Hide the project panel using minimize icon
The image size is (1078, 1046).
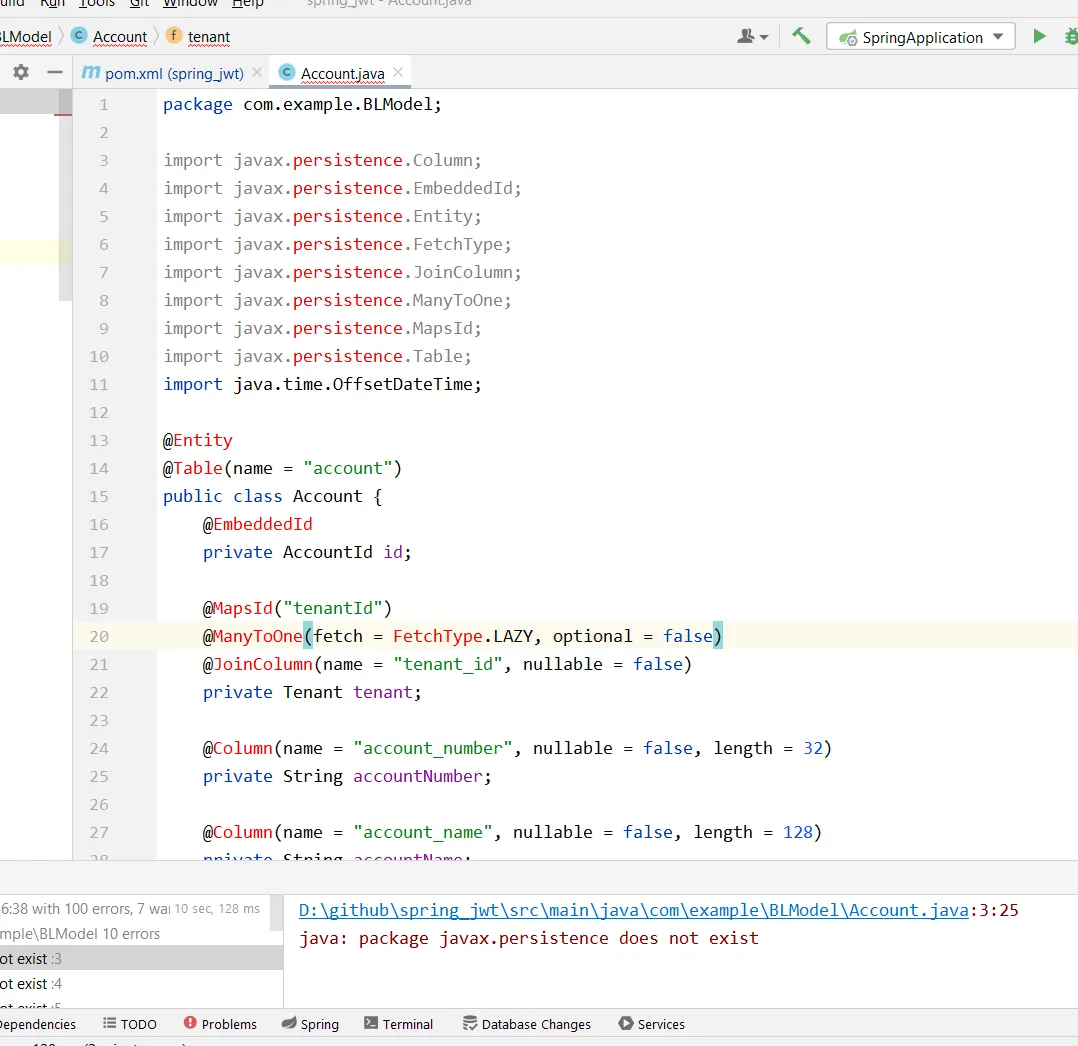55,72
